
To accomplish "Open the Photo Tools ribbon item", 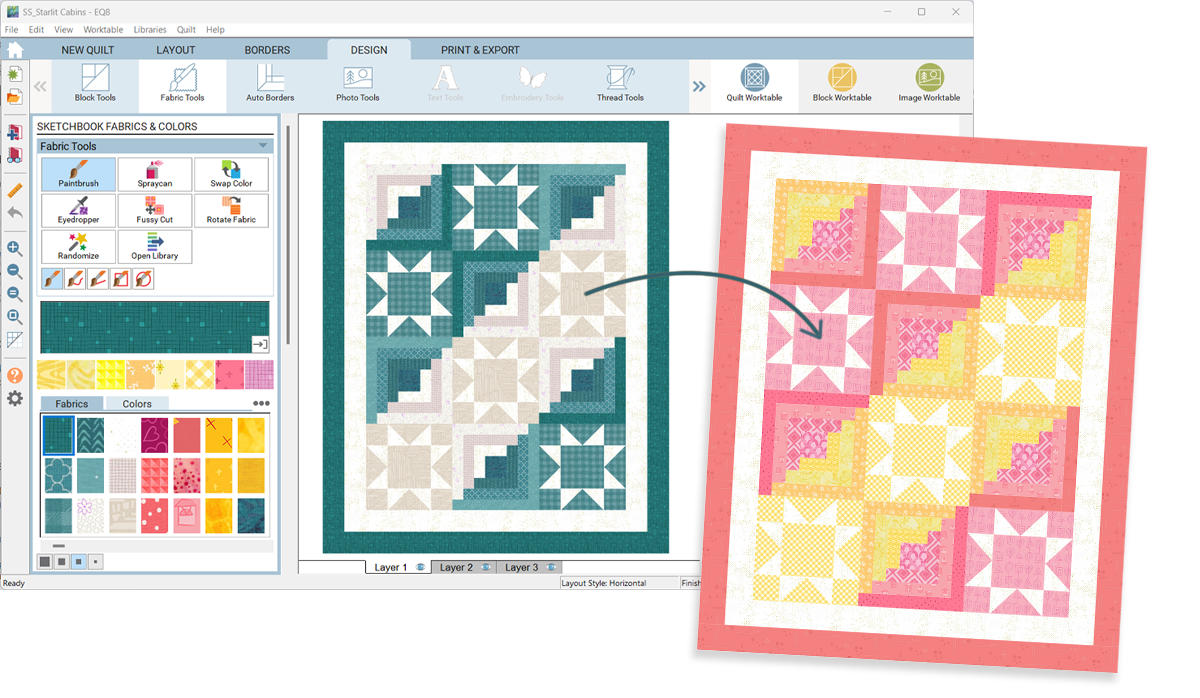I will [x=357, y=84].
